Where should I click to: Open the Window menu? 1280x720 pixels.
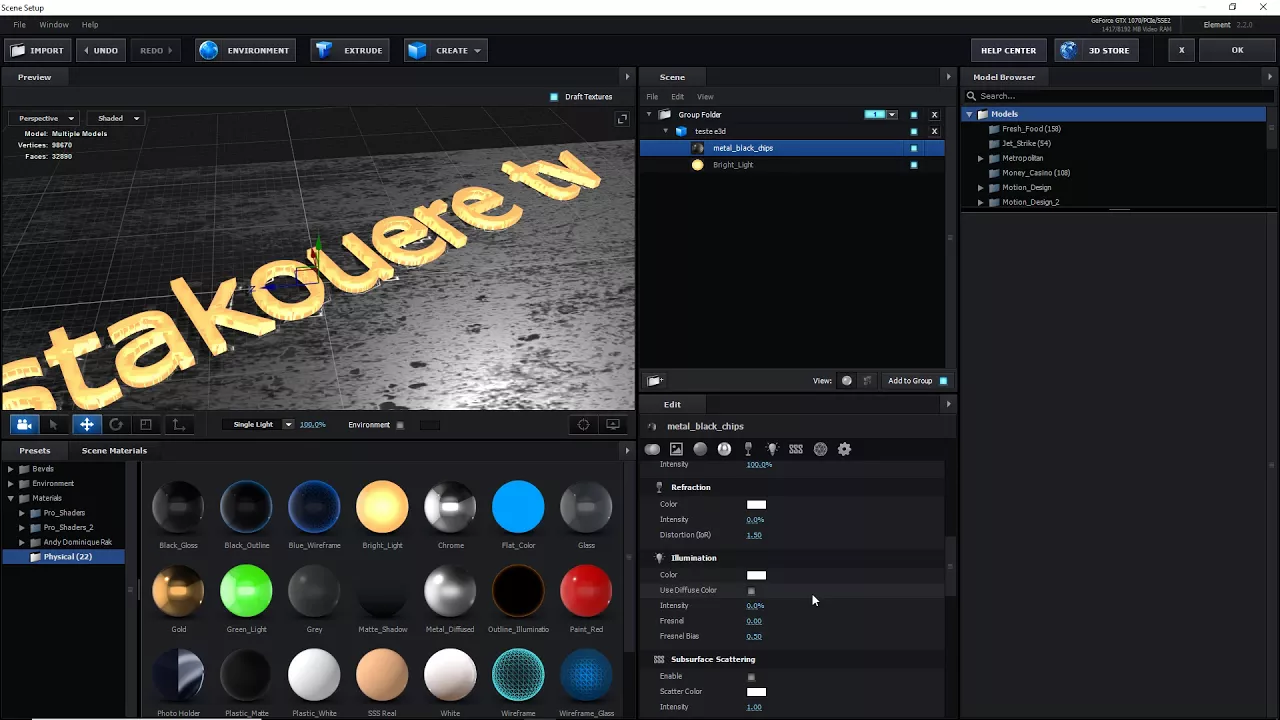point(54,24)
